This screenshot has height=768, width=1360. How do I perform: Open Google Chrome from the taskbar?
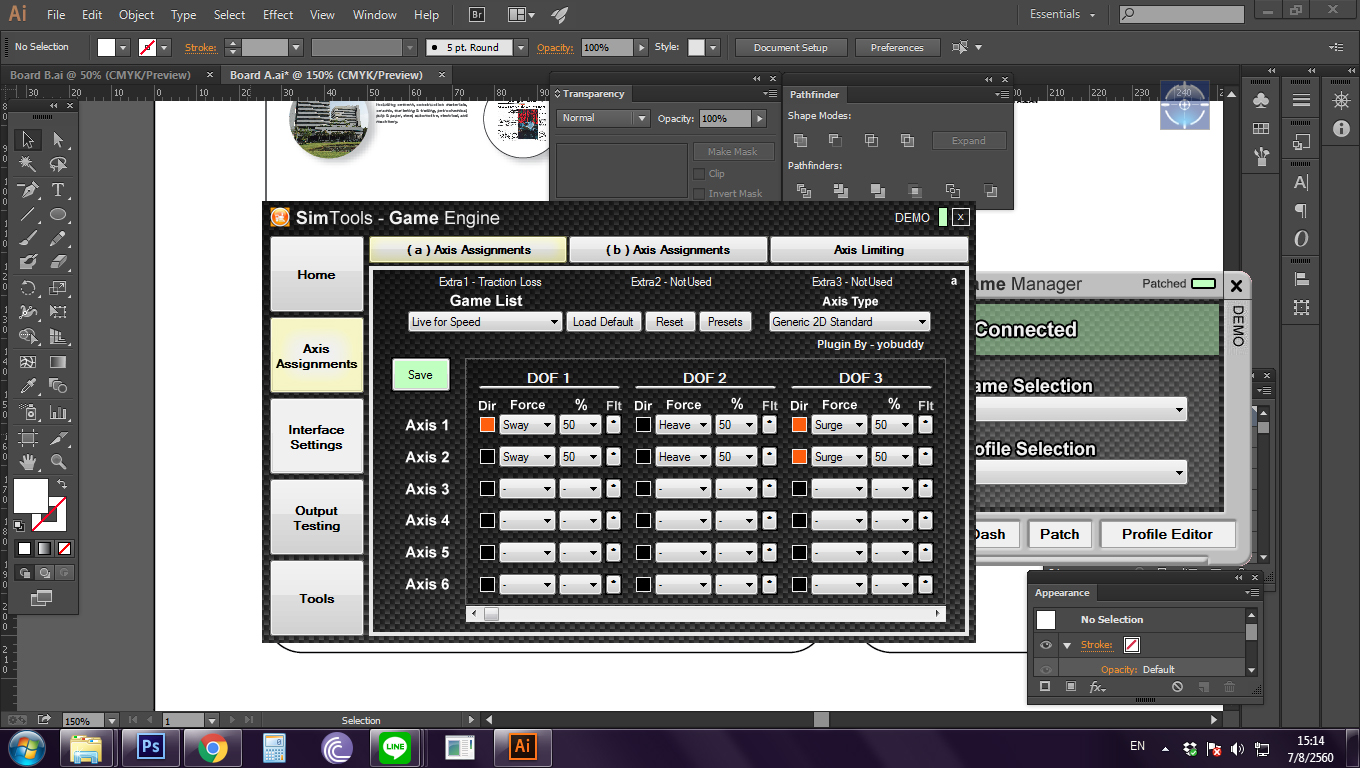(211, 747)
